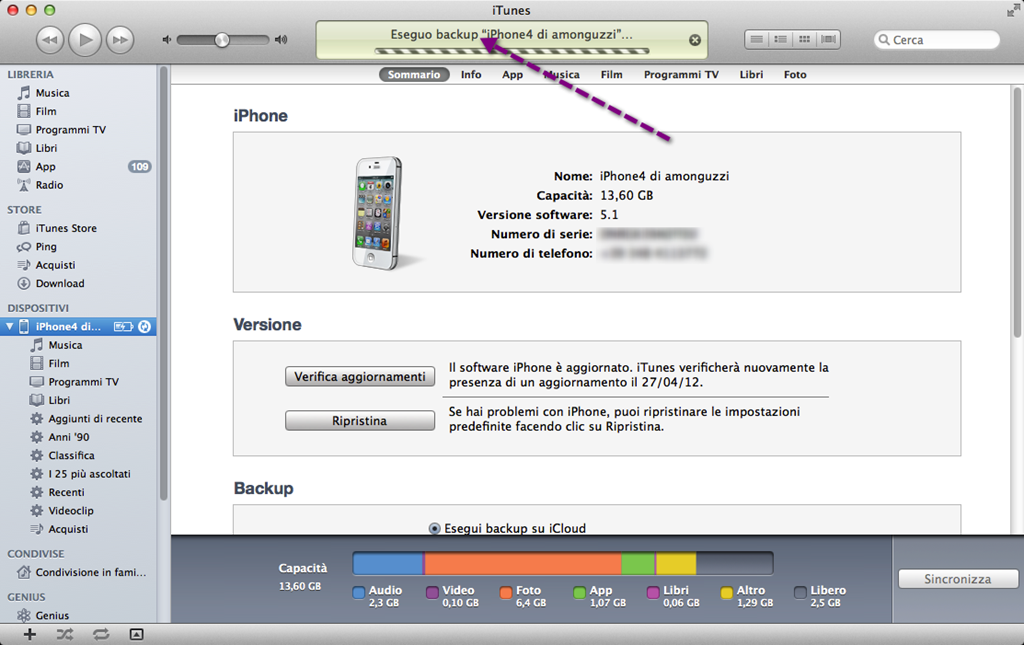Switch to song list view
The width and height of the screenshot is (1024, 645).
756,39
